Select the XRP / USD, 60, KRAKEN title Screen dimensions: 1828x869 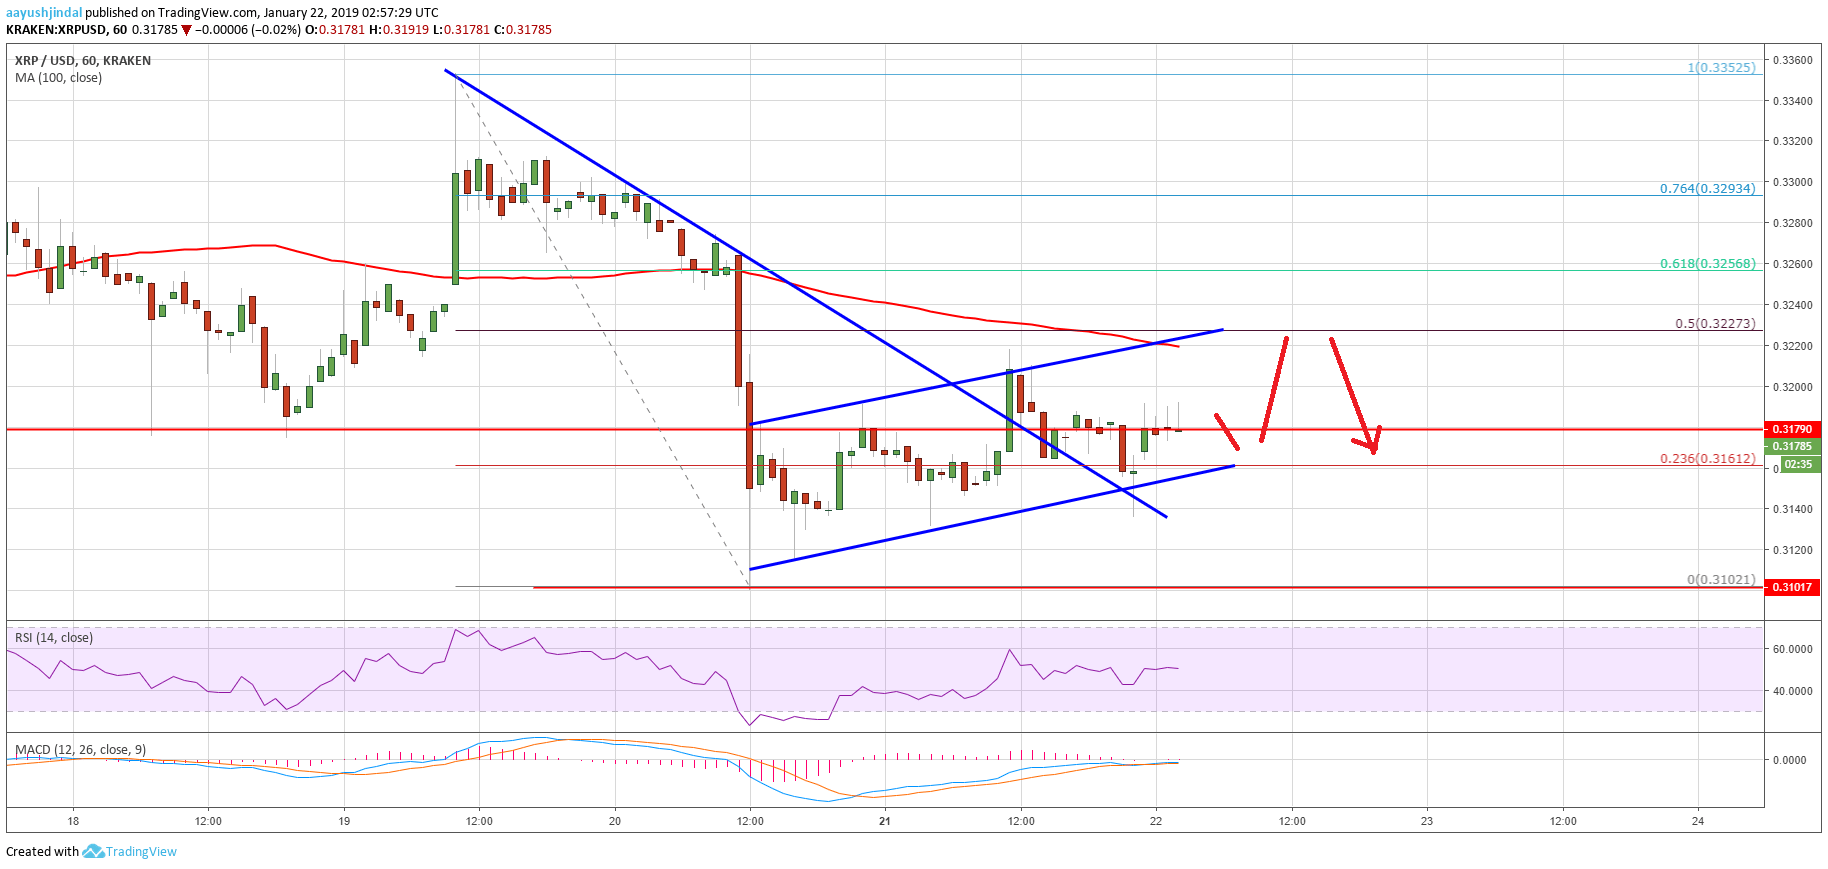click(x=83, y=61)
